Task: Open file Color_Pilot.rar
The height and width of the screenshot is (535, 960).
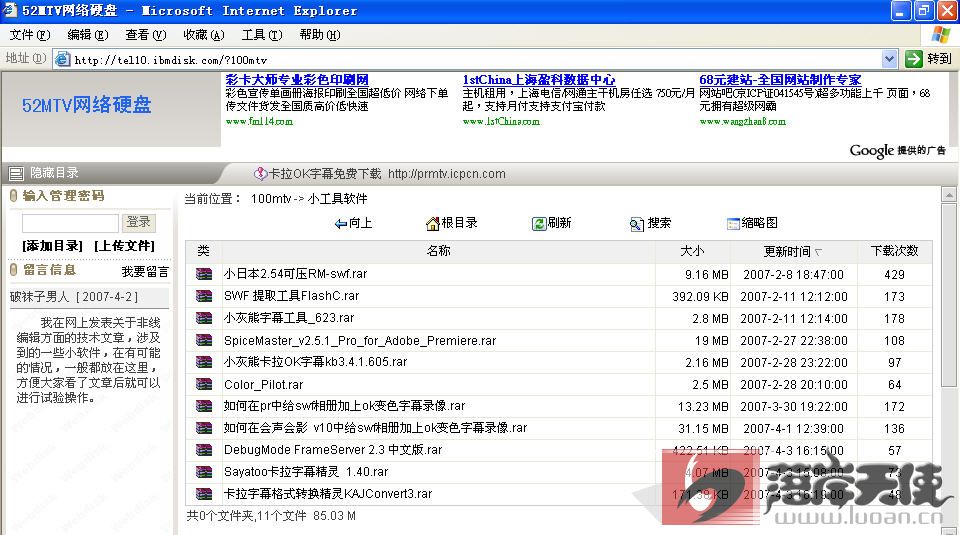Action: click(x=264, y=385)
